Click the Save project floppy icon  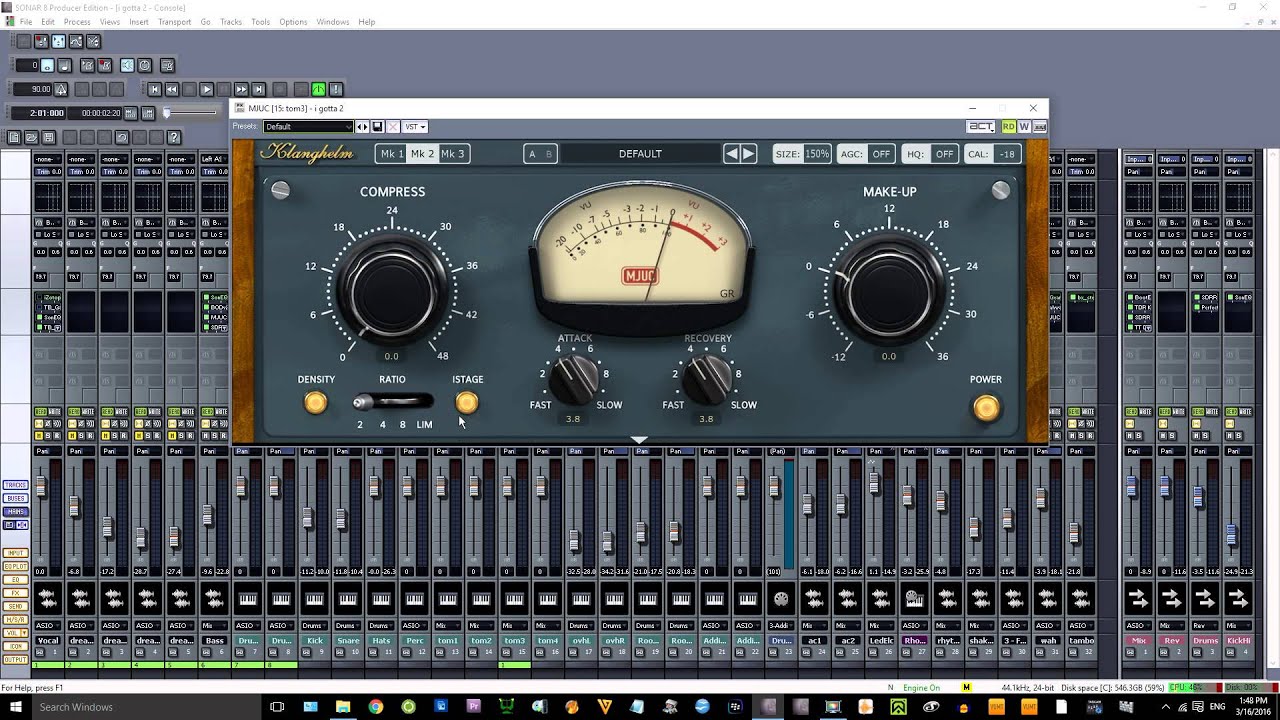pyautogui.click(x=48, y=137)
